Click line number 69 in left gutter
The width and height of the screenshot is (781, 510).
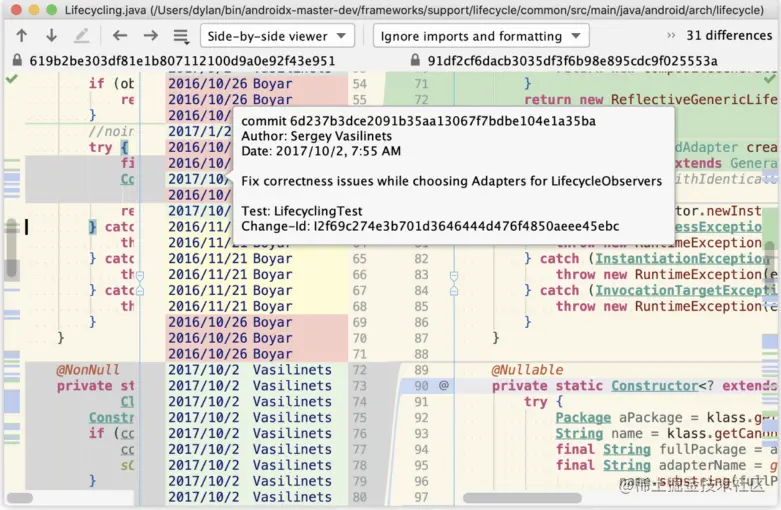[x=360, y=322]
